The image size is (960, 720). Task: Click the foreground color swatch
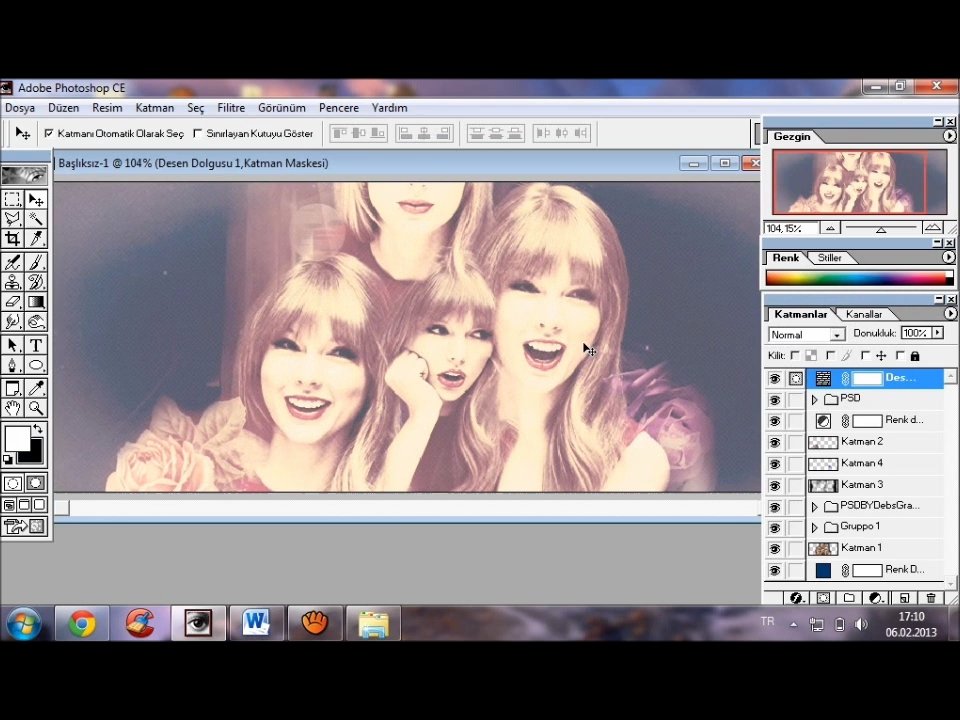pyautogui.click(x=17, y=438)
